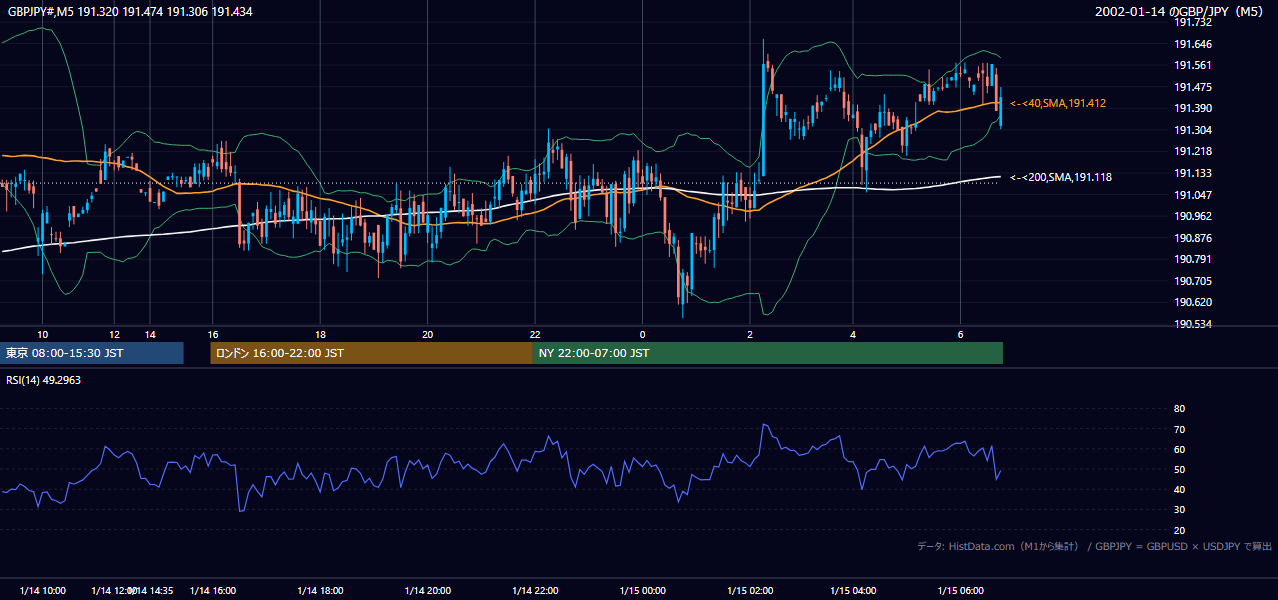1278x600 pixels.
Task: Click hour label 0 under the price chart
Action: click(x=642, y=334)
